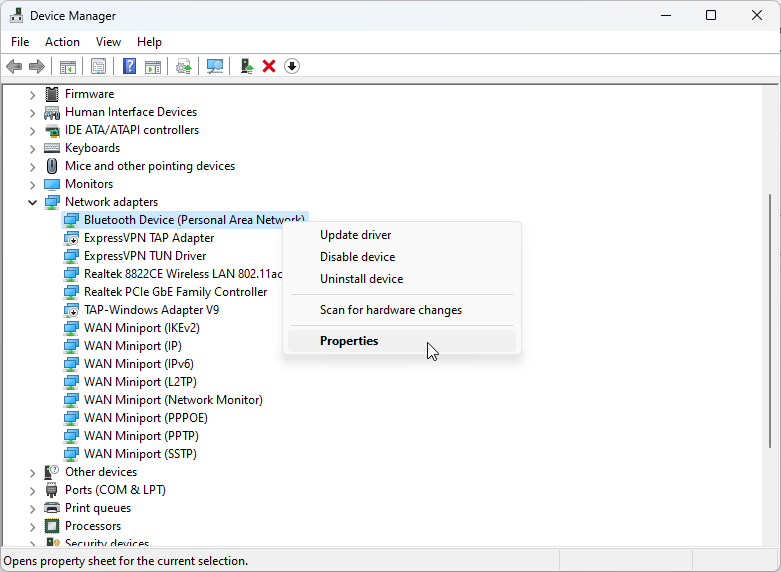Expand the Human Interface Devices node
Image resolution: width=781 pixels, height=572 pixels.
pyautogui.click(x=32, y=112)
